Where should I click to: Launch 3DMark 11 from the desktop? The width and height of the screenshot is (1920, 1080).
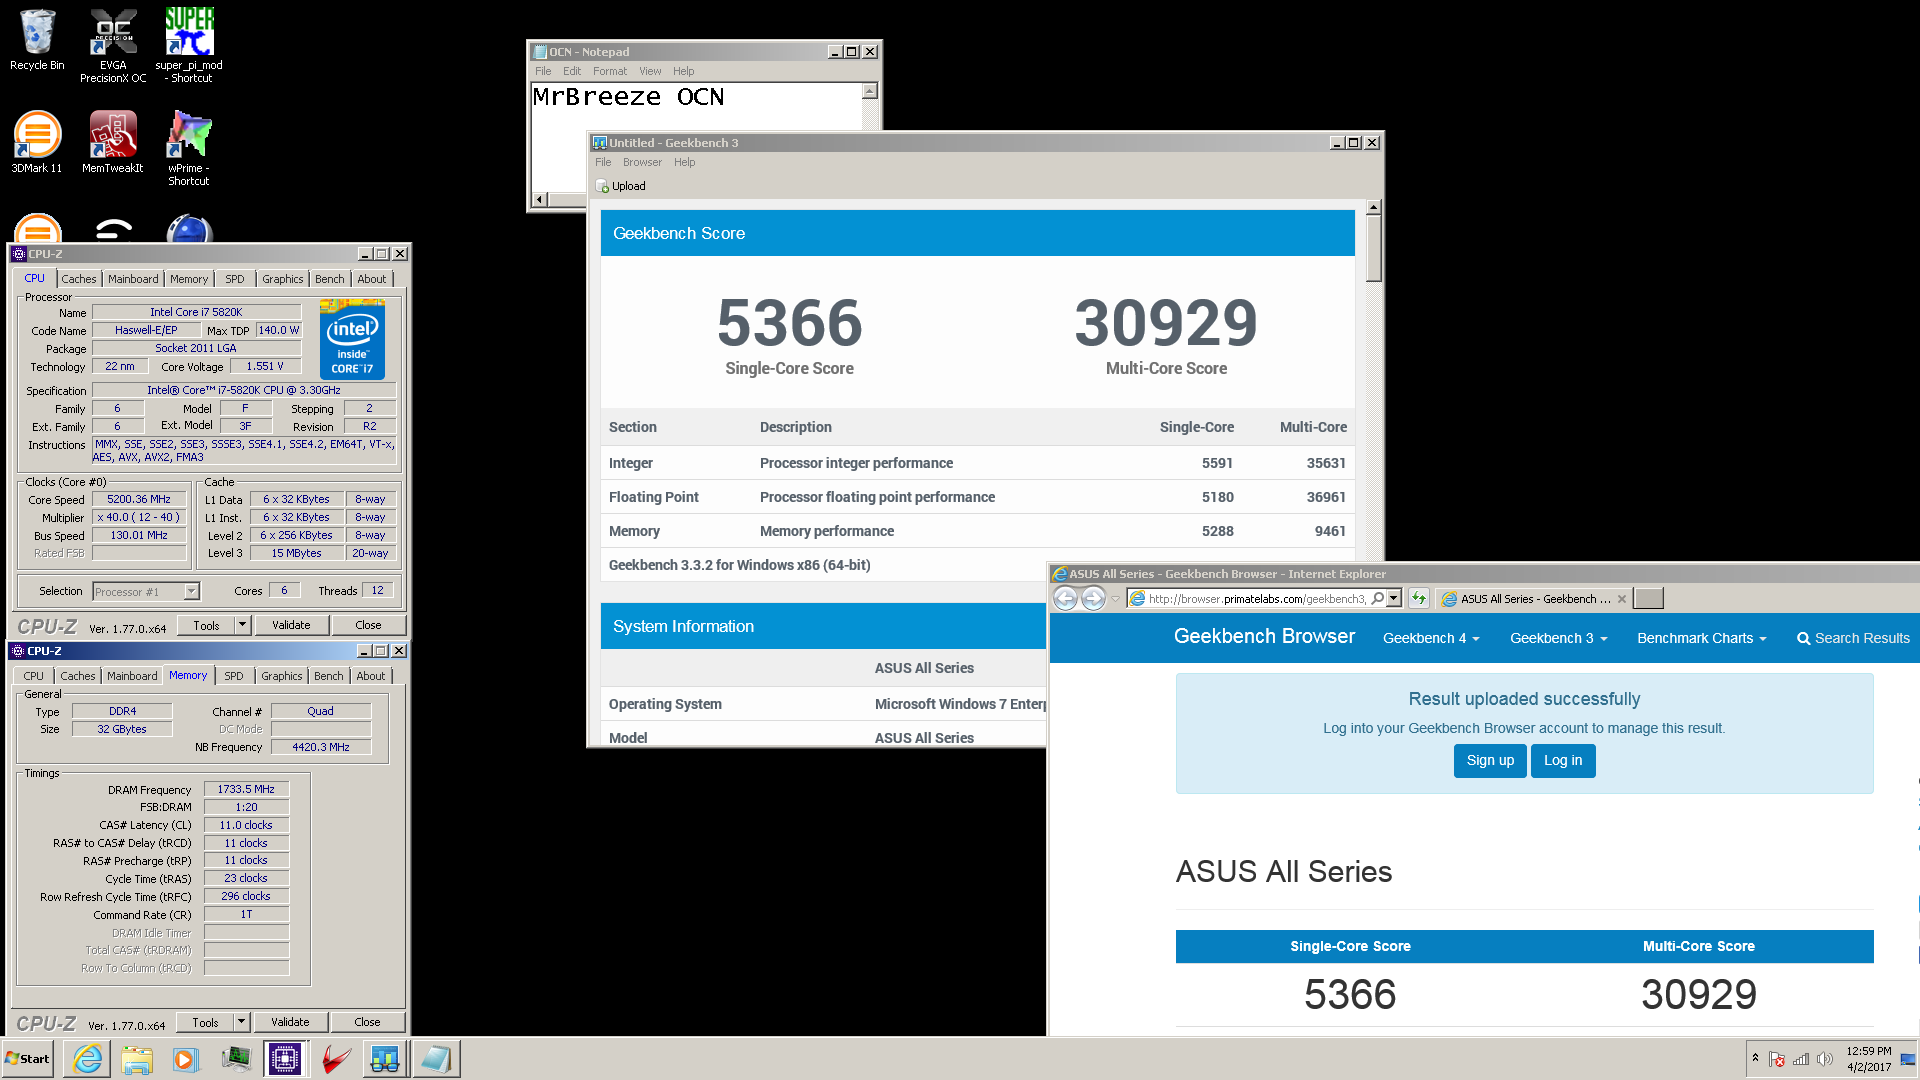click(37, 142)
